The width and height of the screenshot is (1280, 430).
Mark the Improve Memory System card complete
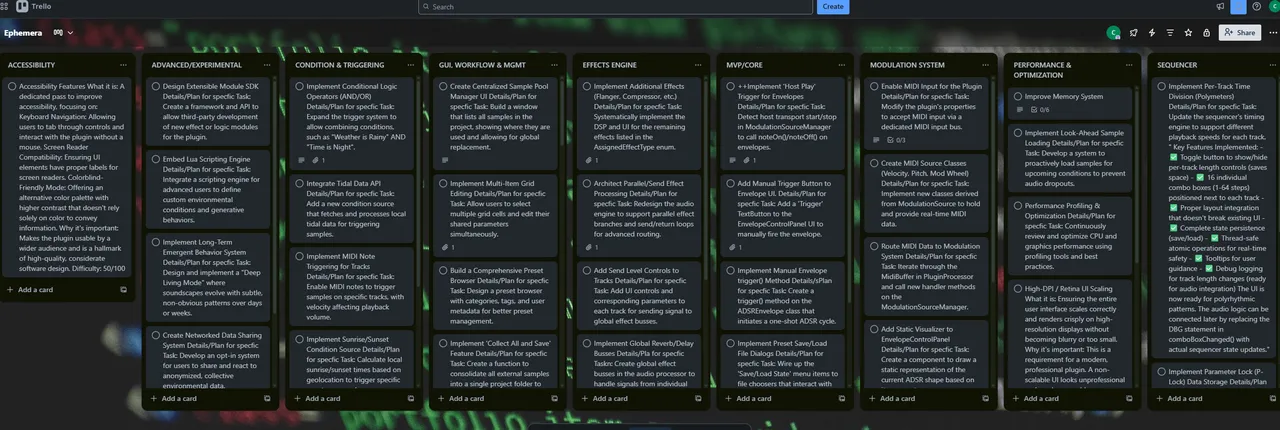(1017, 97)
